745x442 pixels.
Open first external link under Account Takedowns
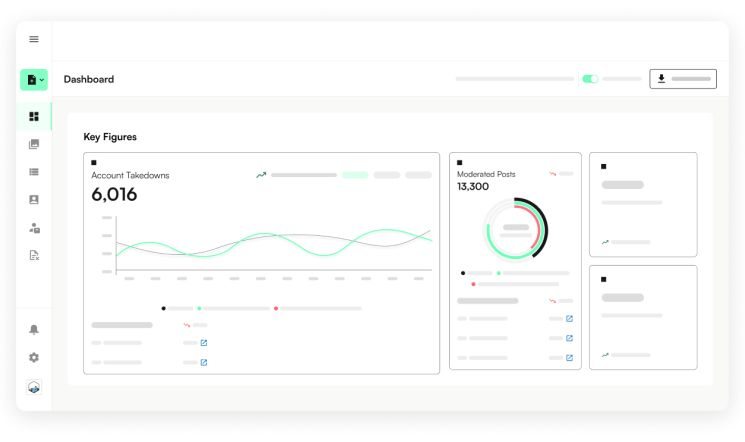[x=204, y=343]
